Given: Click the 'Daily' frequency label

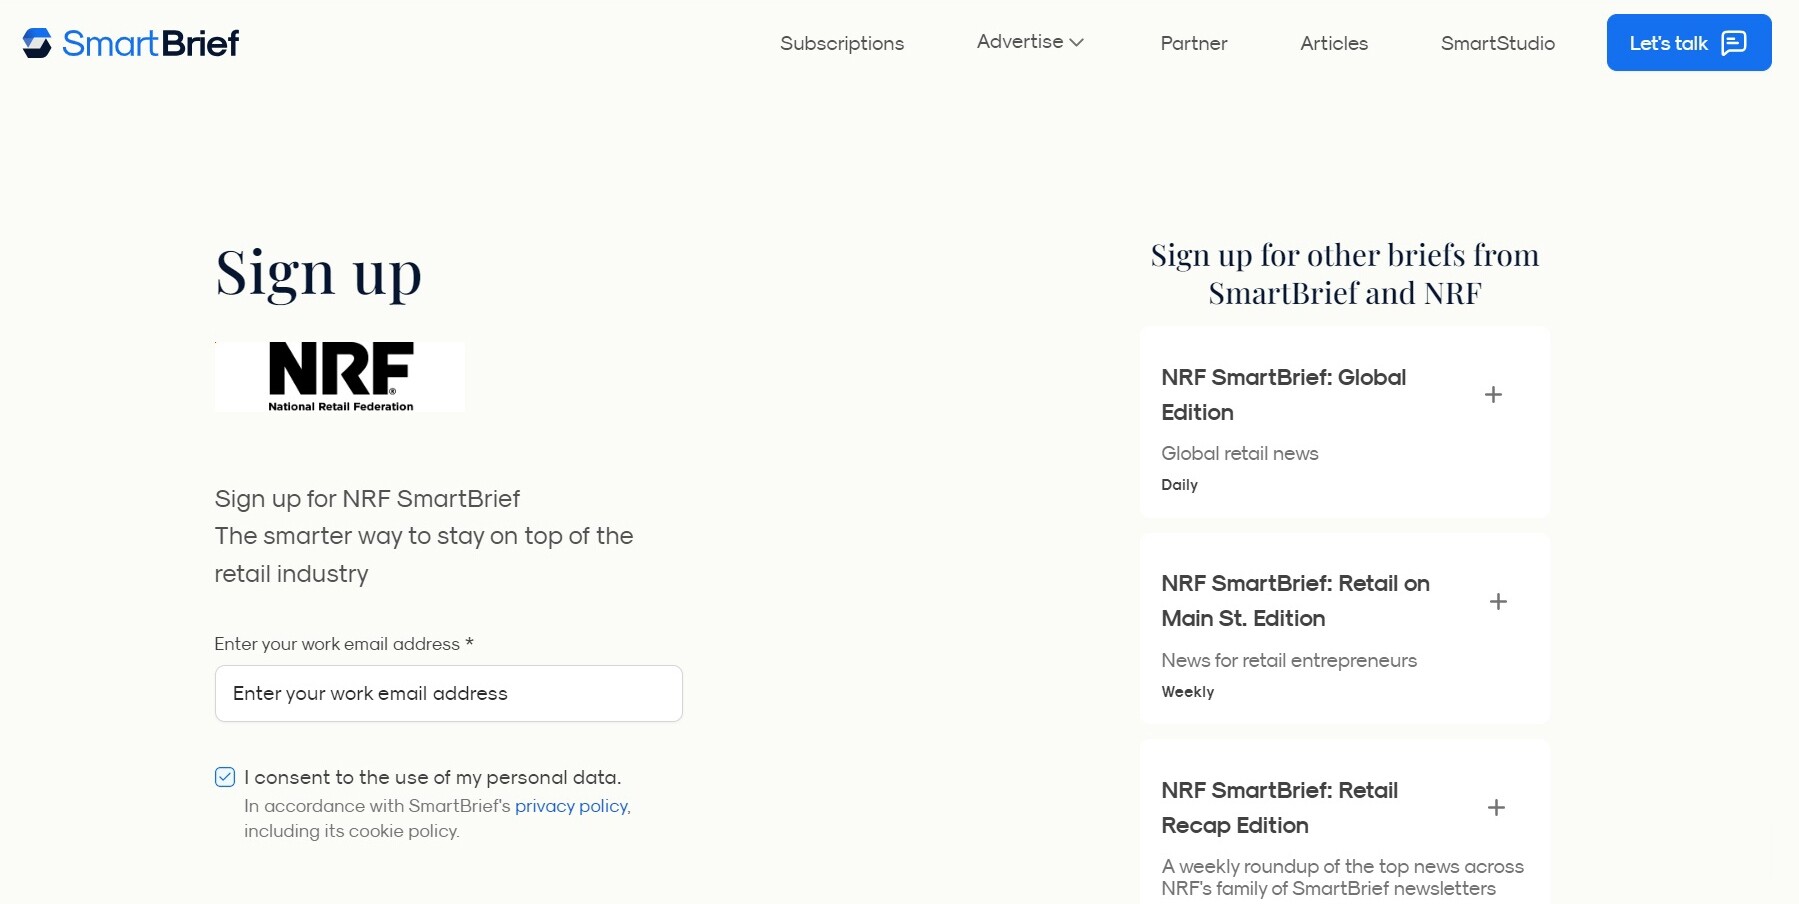Looking at the screenshot, I should tap(1180, 485).
